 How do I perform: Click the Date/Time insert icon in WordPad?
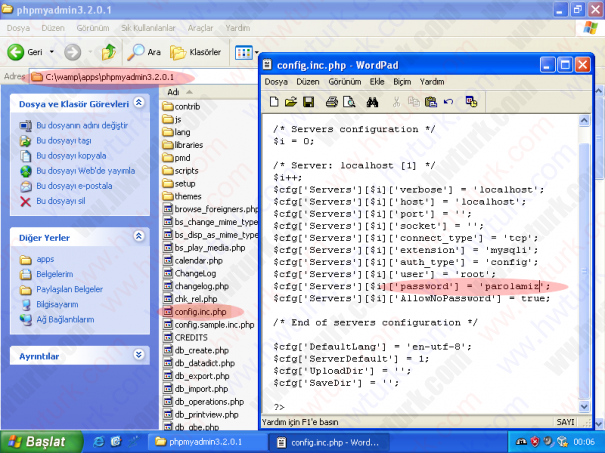(471, 102)
